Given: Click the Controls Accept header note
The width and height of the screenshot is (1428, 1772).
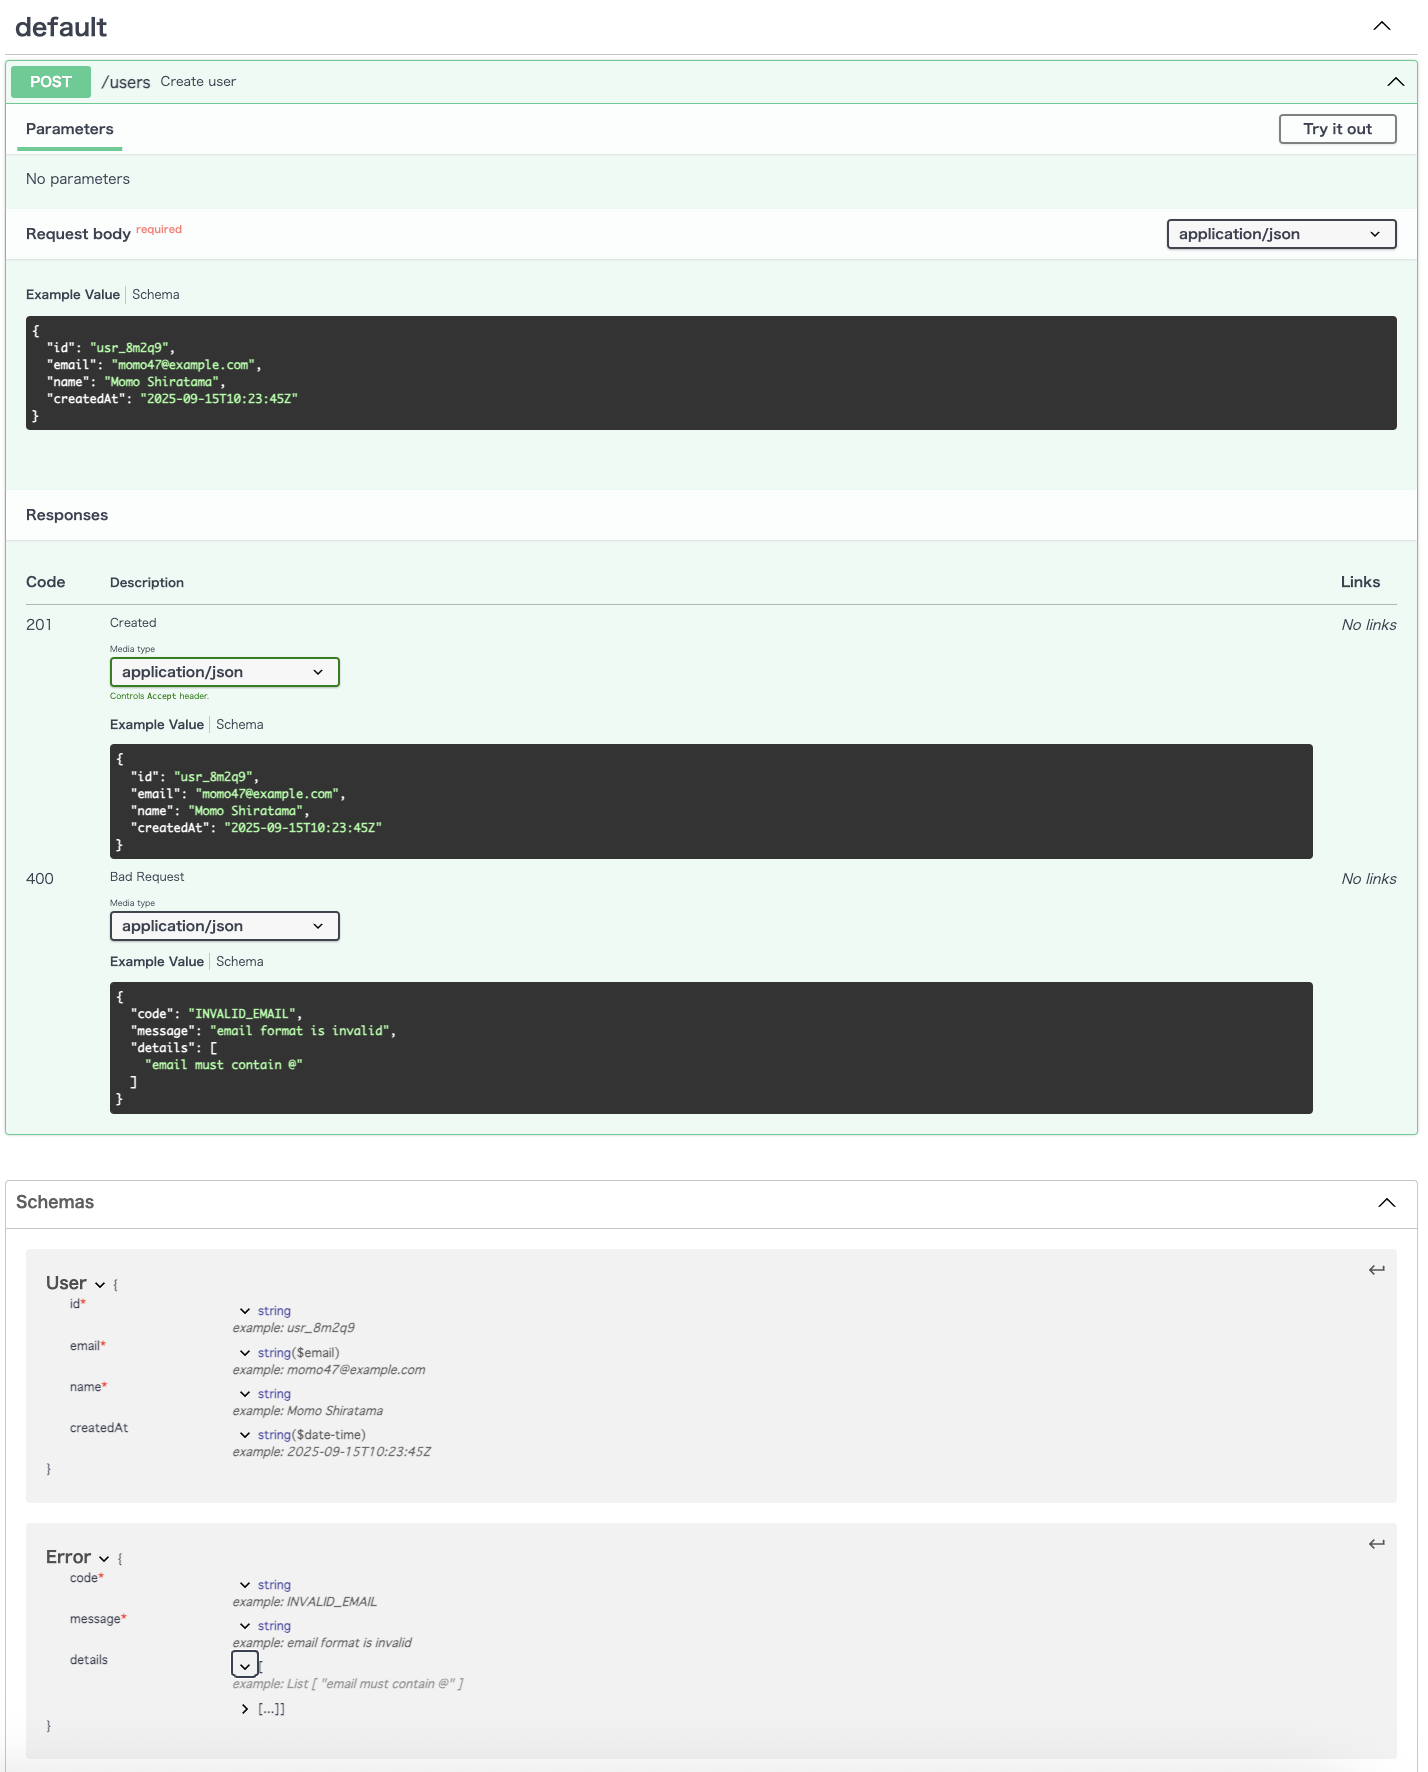Looking at the screenshot, I should (159, 696).
